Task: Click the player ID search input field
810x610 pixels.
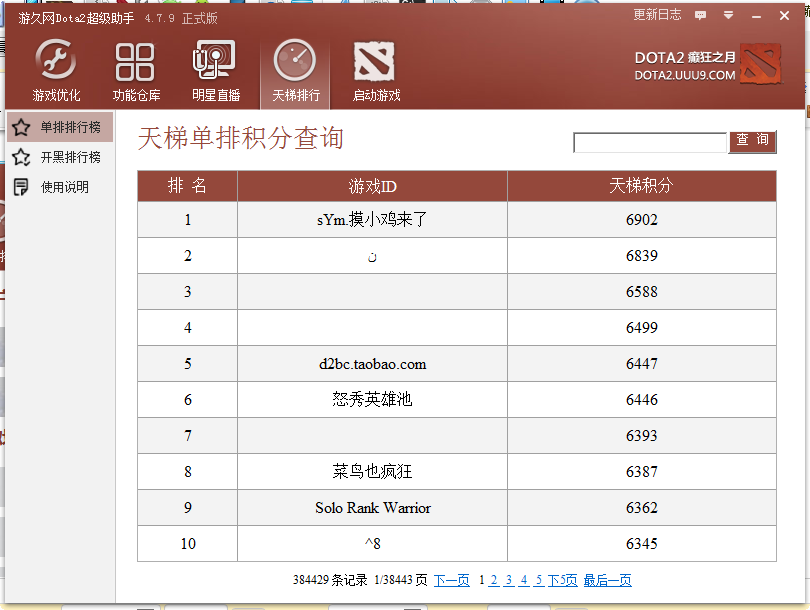Action: (x=649, y=142)
